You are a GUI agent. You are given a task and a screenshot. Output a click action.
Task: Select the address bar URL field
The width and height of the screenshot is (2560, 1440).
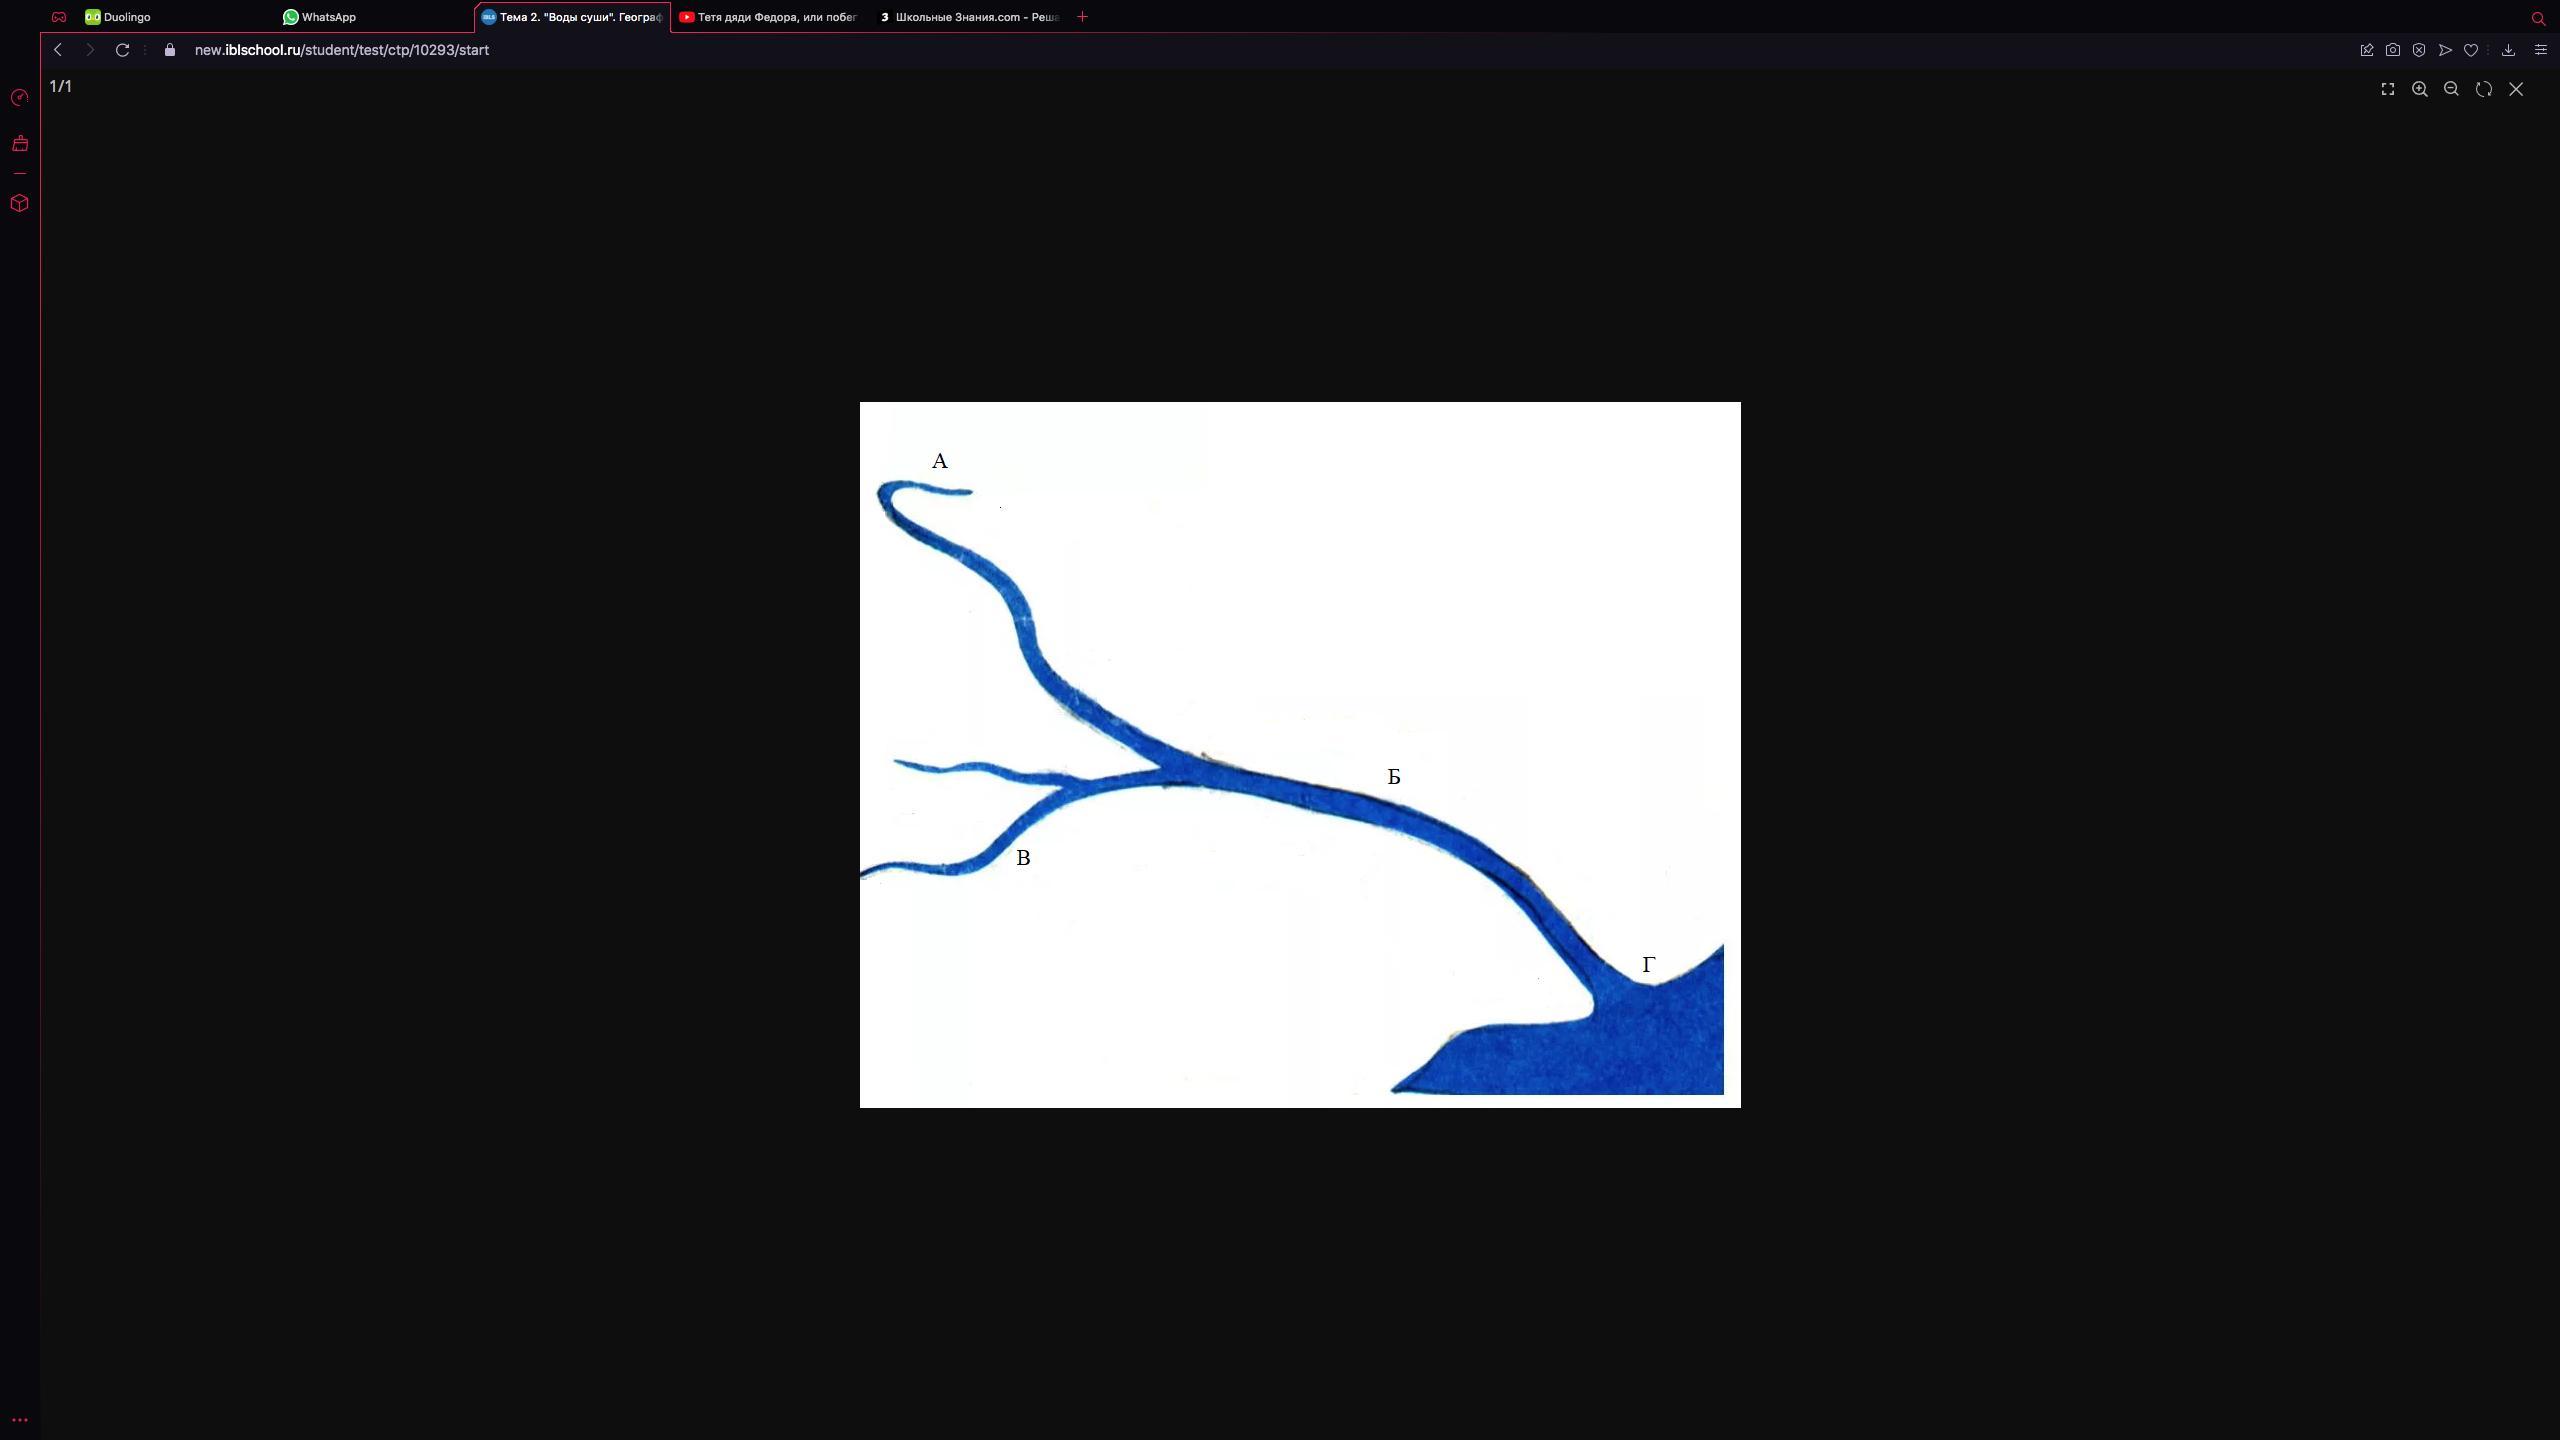pyautogui.click(x=341, y=49)
